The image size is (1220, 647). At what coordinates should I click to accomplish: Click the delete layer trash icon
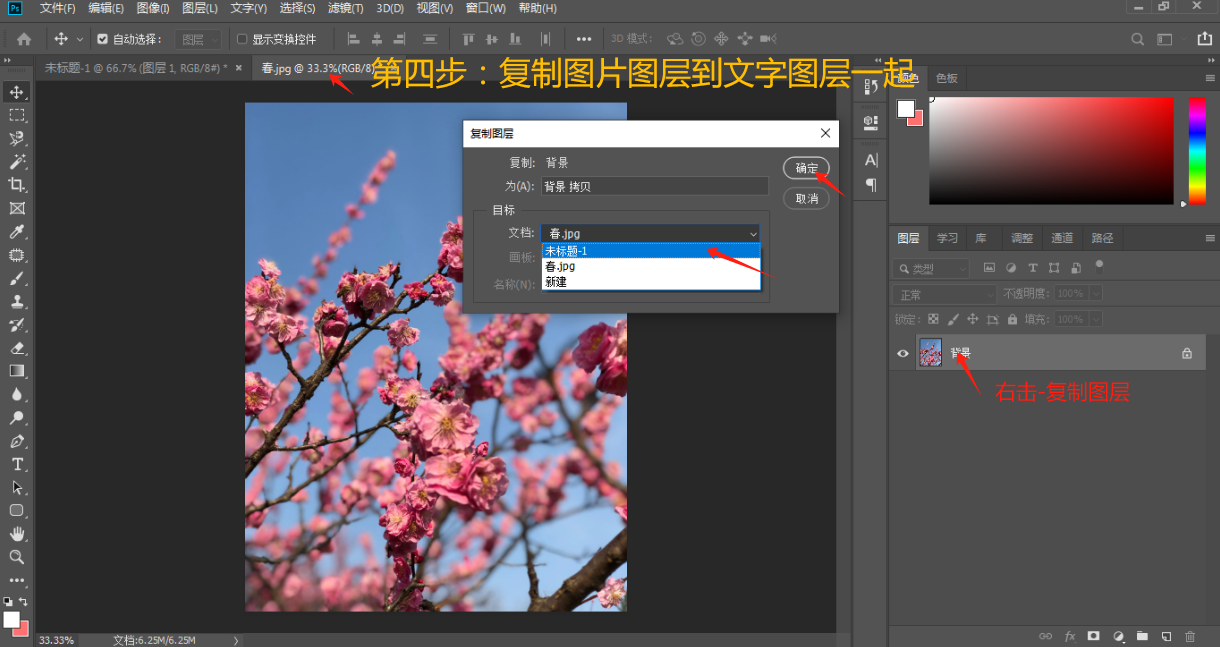[1190, 636]
